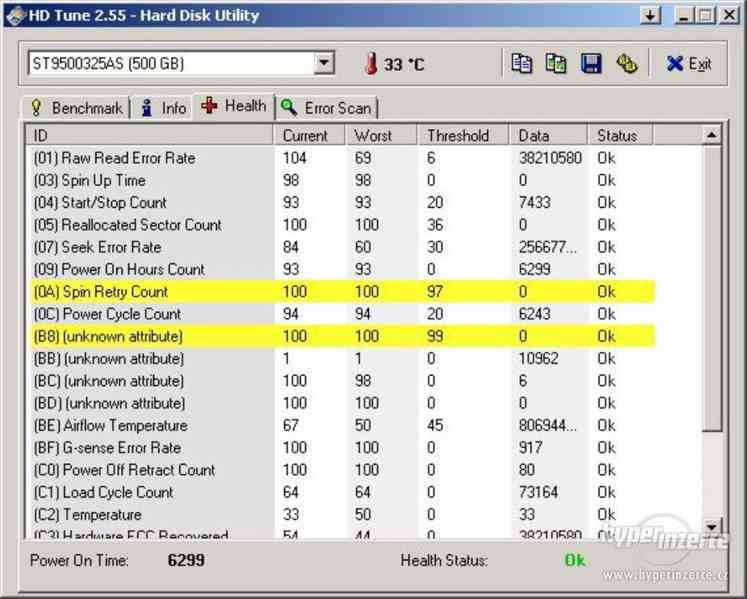The height and width of the screenshot is (599, 747).
Task: Click the Worst column header
Action: 381,135
